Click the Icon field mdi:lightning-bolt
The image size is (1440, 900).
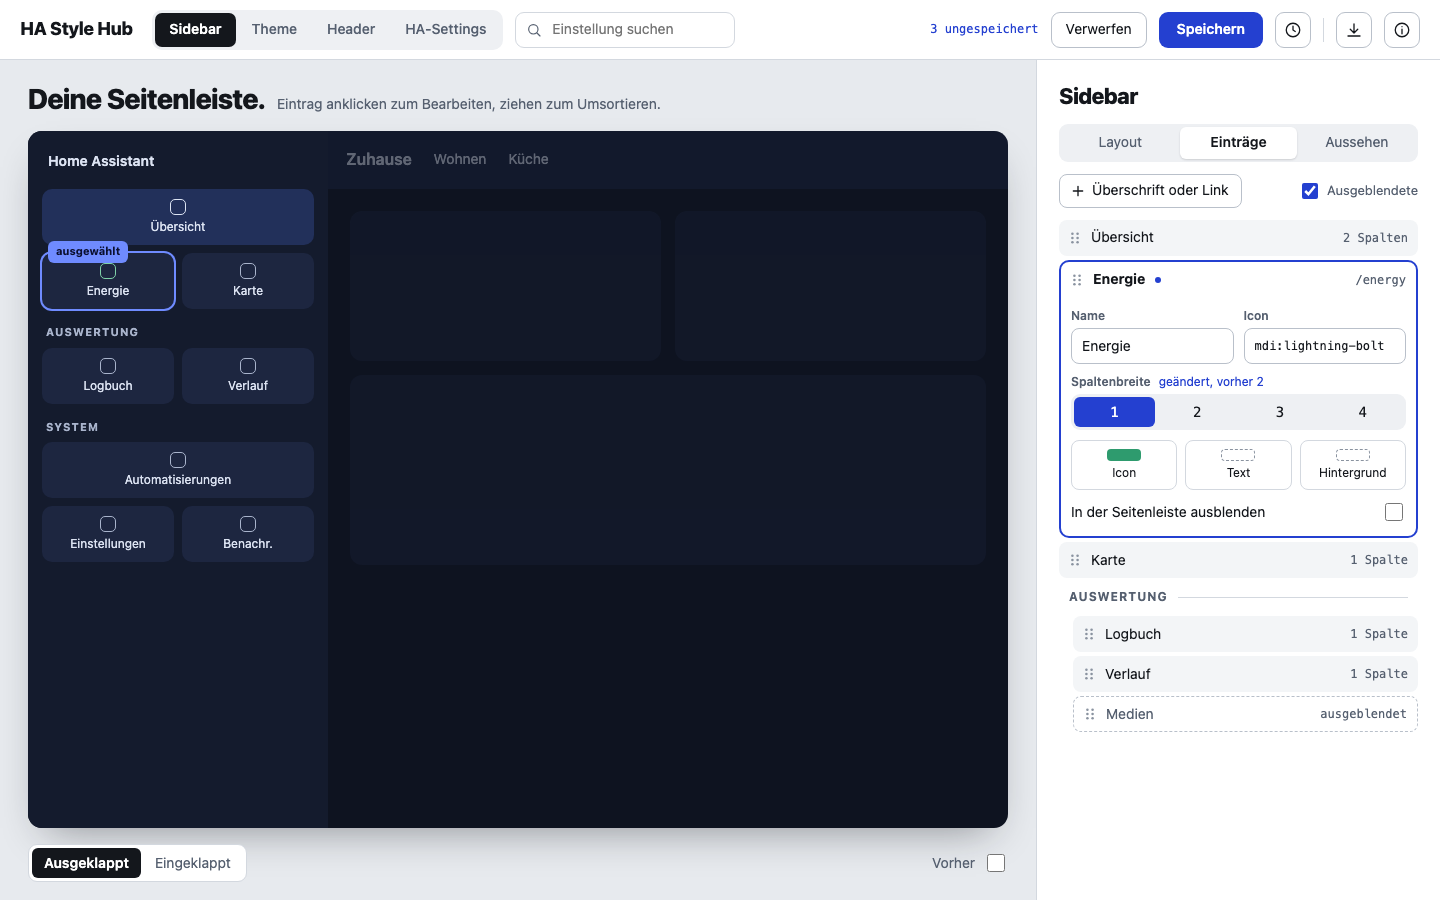(1325, 346)
